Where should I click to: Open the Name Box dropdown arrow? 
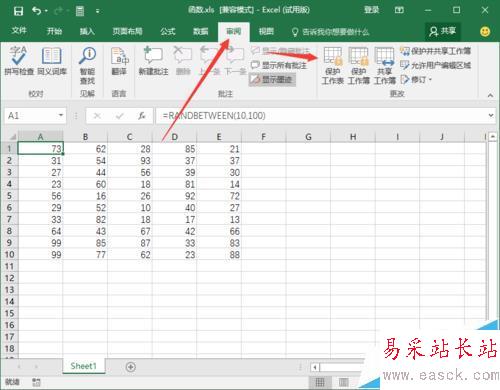(x=61, y=115)
